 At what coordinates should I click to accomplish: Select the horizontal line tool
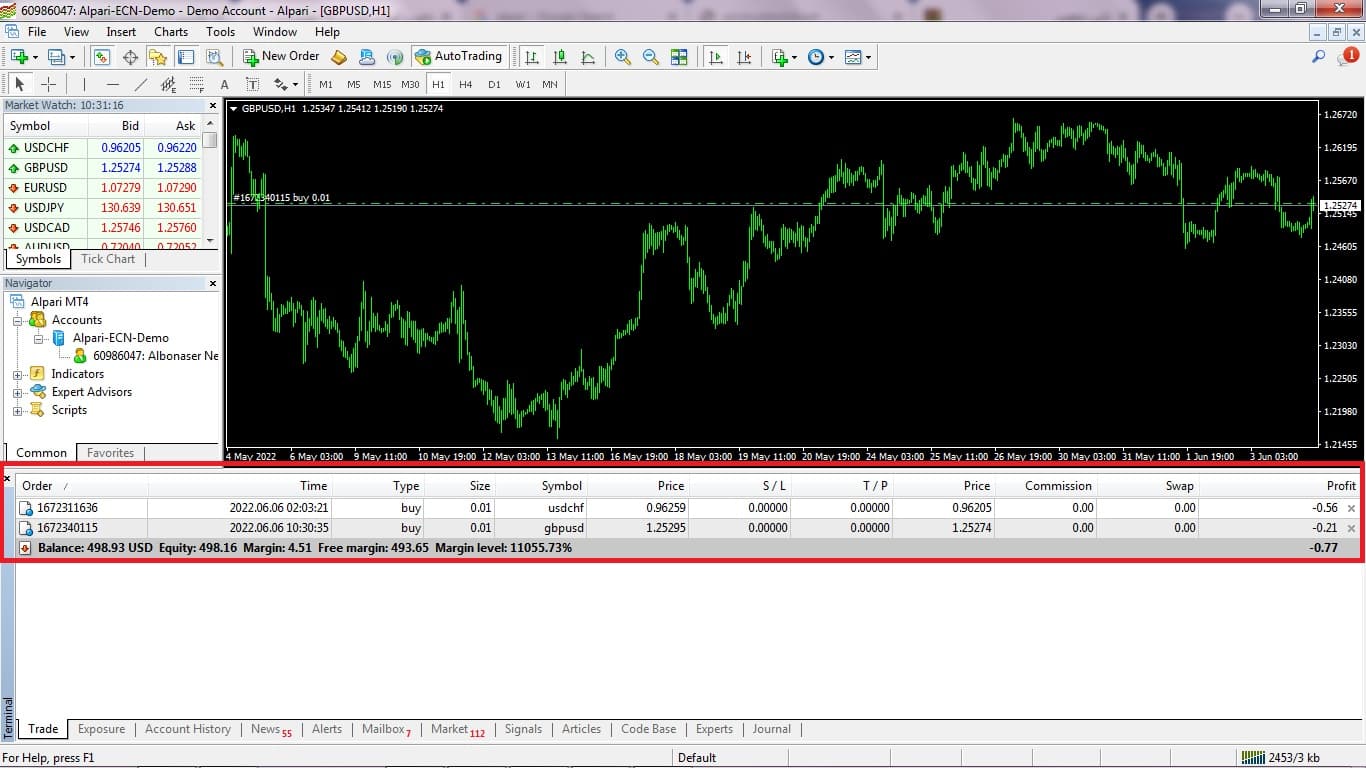[x=112, y=84]
